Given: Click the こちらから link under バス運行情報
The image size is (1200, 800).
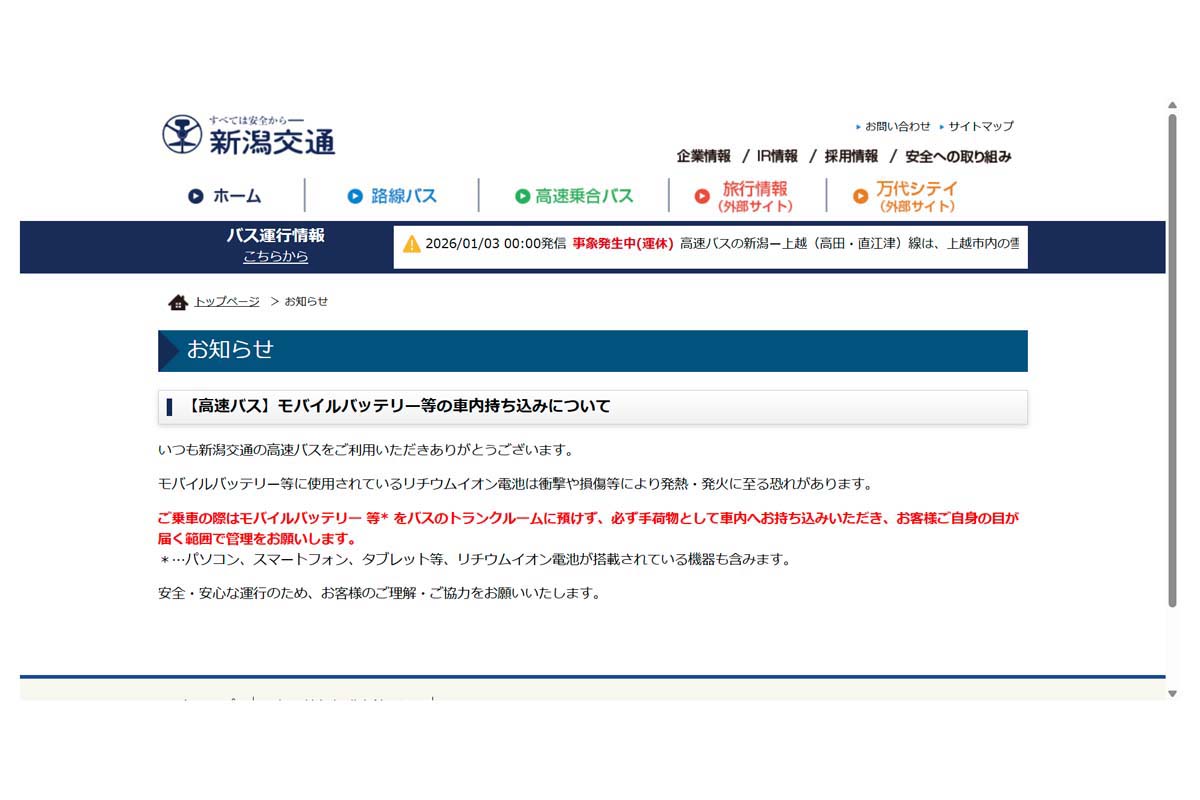Looking at the screenshot, I should point(275,254).
